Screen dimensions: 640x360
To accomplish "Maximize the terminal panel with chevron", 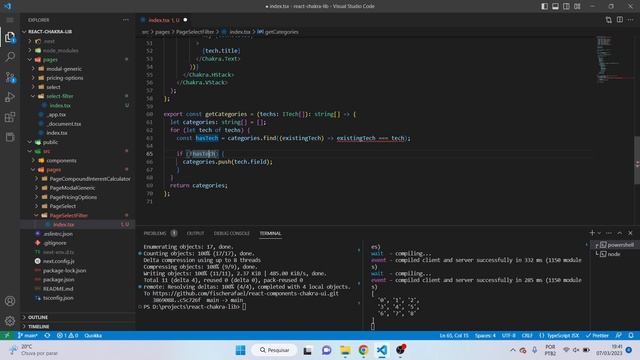I will pyautogui.click(x=620, y=233).
